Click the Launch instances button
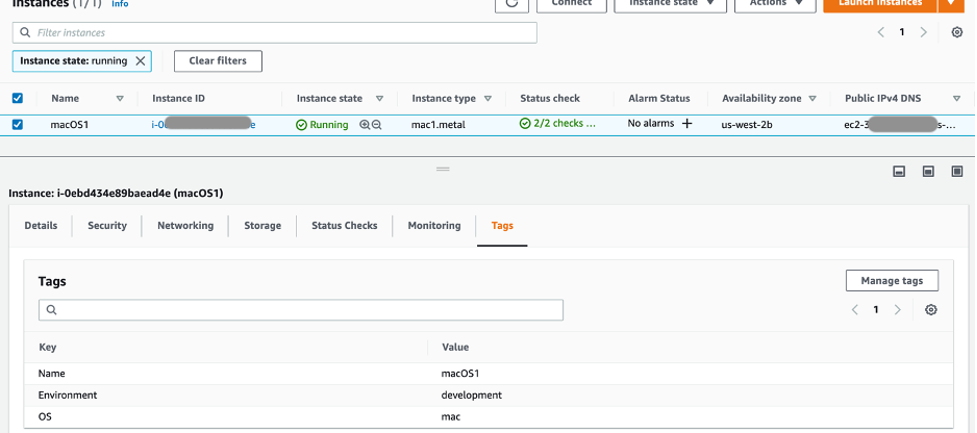Image resolution: width=977 pixels, height=433 pixels. coord(880,4)
